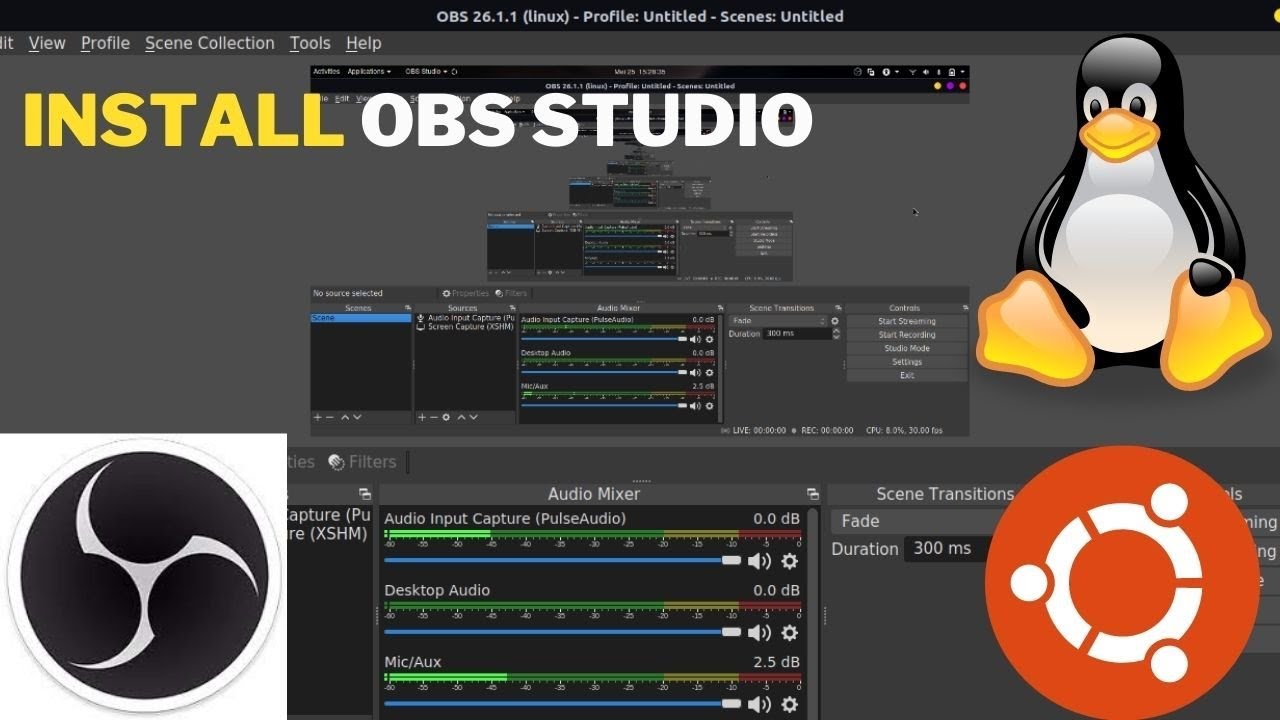This screenshot has height=720, width=1280.
Task: Mute Desktop Audio in the previewed Audio Mixer
Action: coord(695,373)
